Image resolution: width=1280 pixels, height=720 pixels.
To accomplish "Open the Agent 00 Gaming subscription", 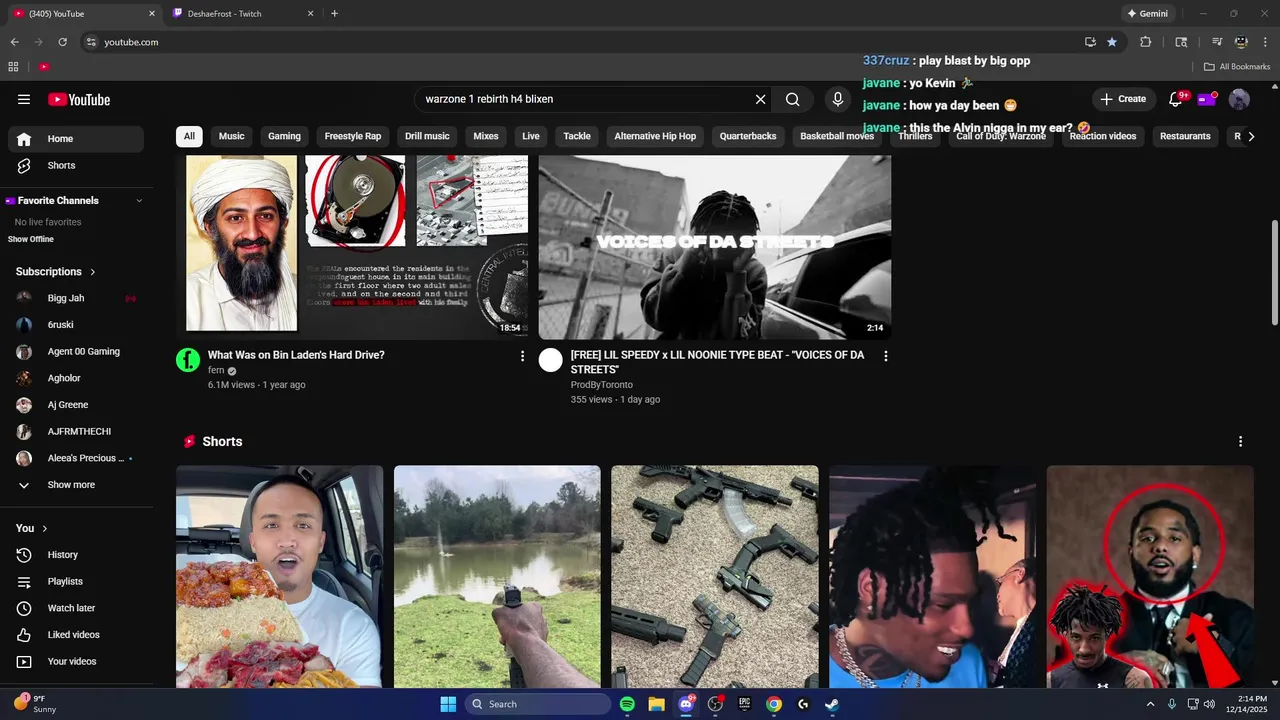I will click(76, 352).
